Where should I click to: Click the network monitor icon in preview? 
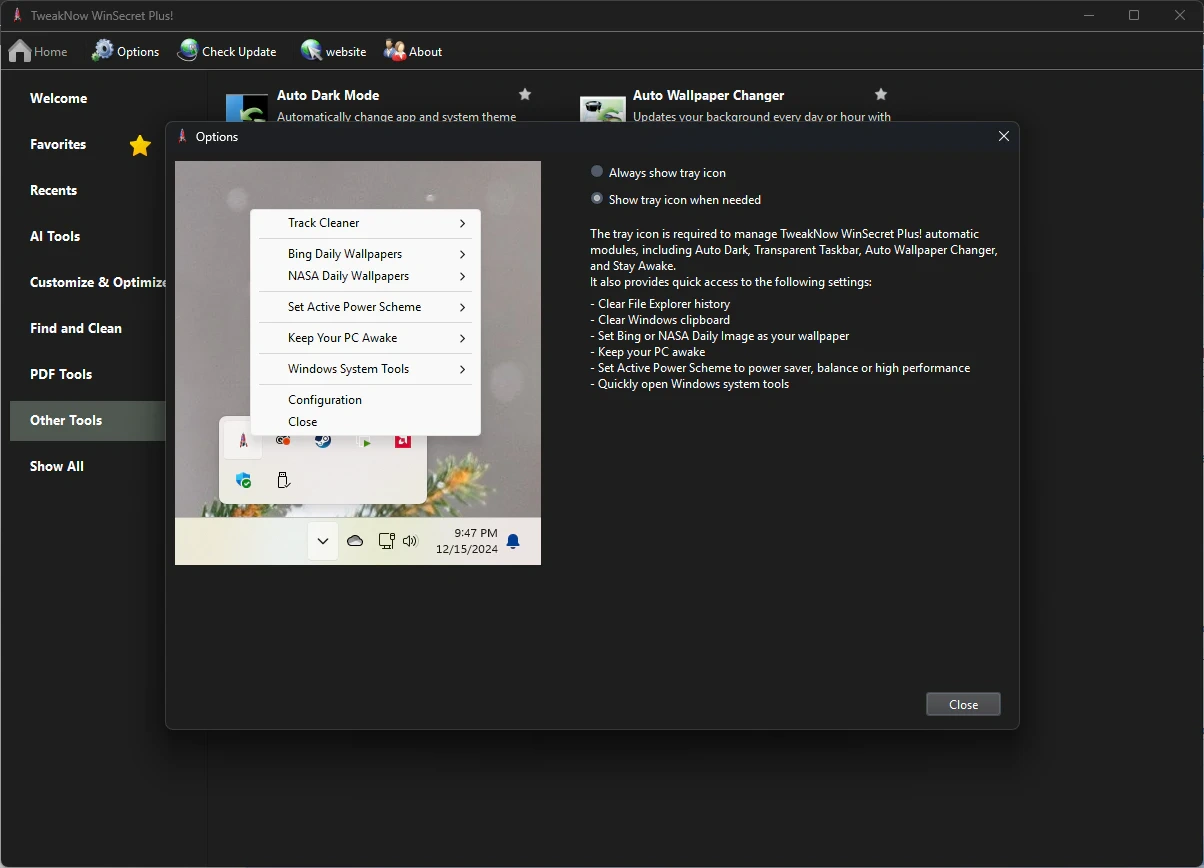(x=387, y=541)
